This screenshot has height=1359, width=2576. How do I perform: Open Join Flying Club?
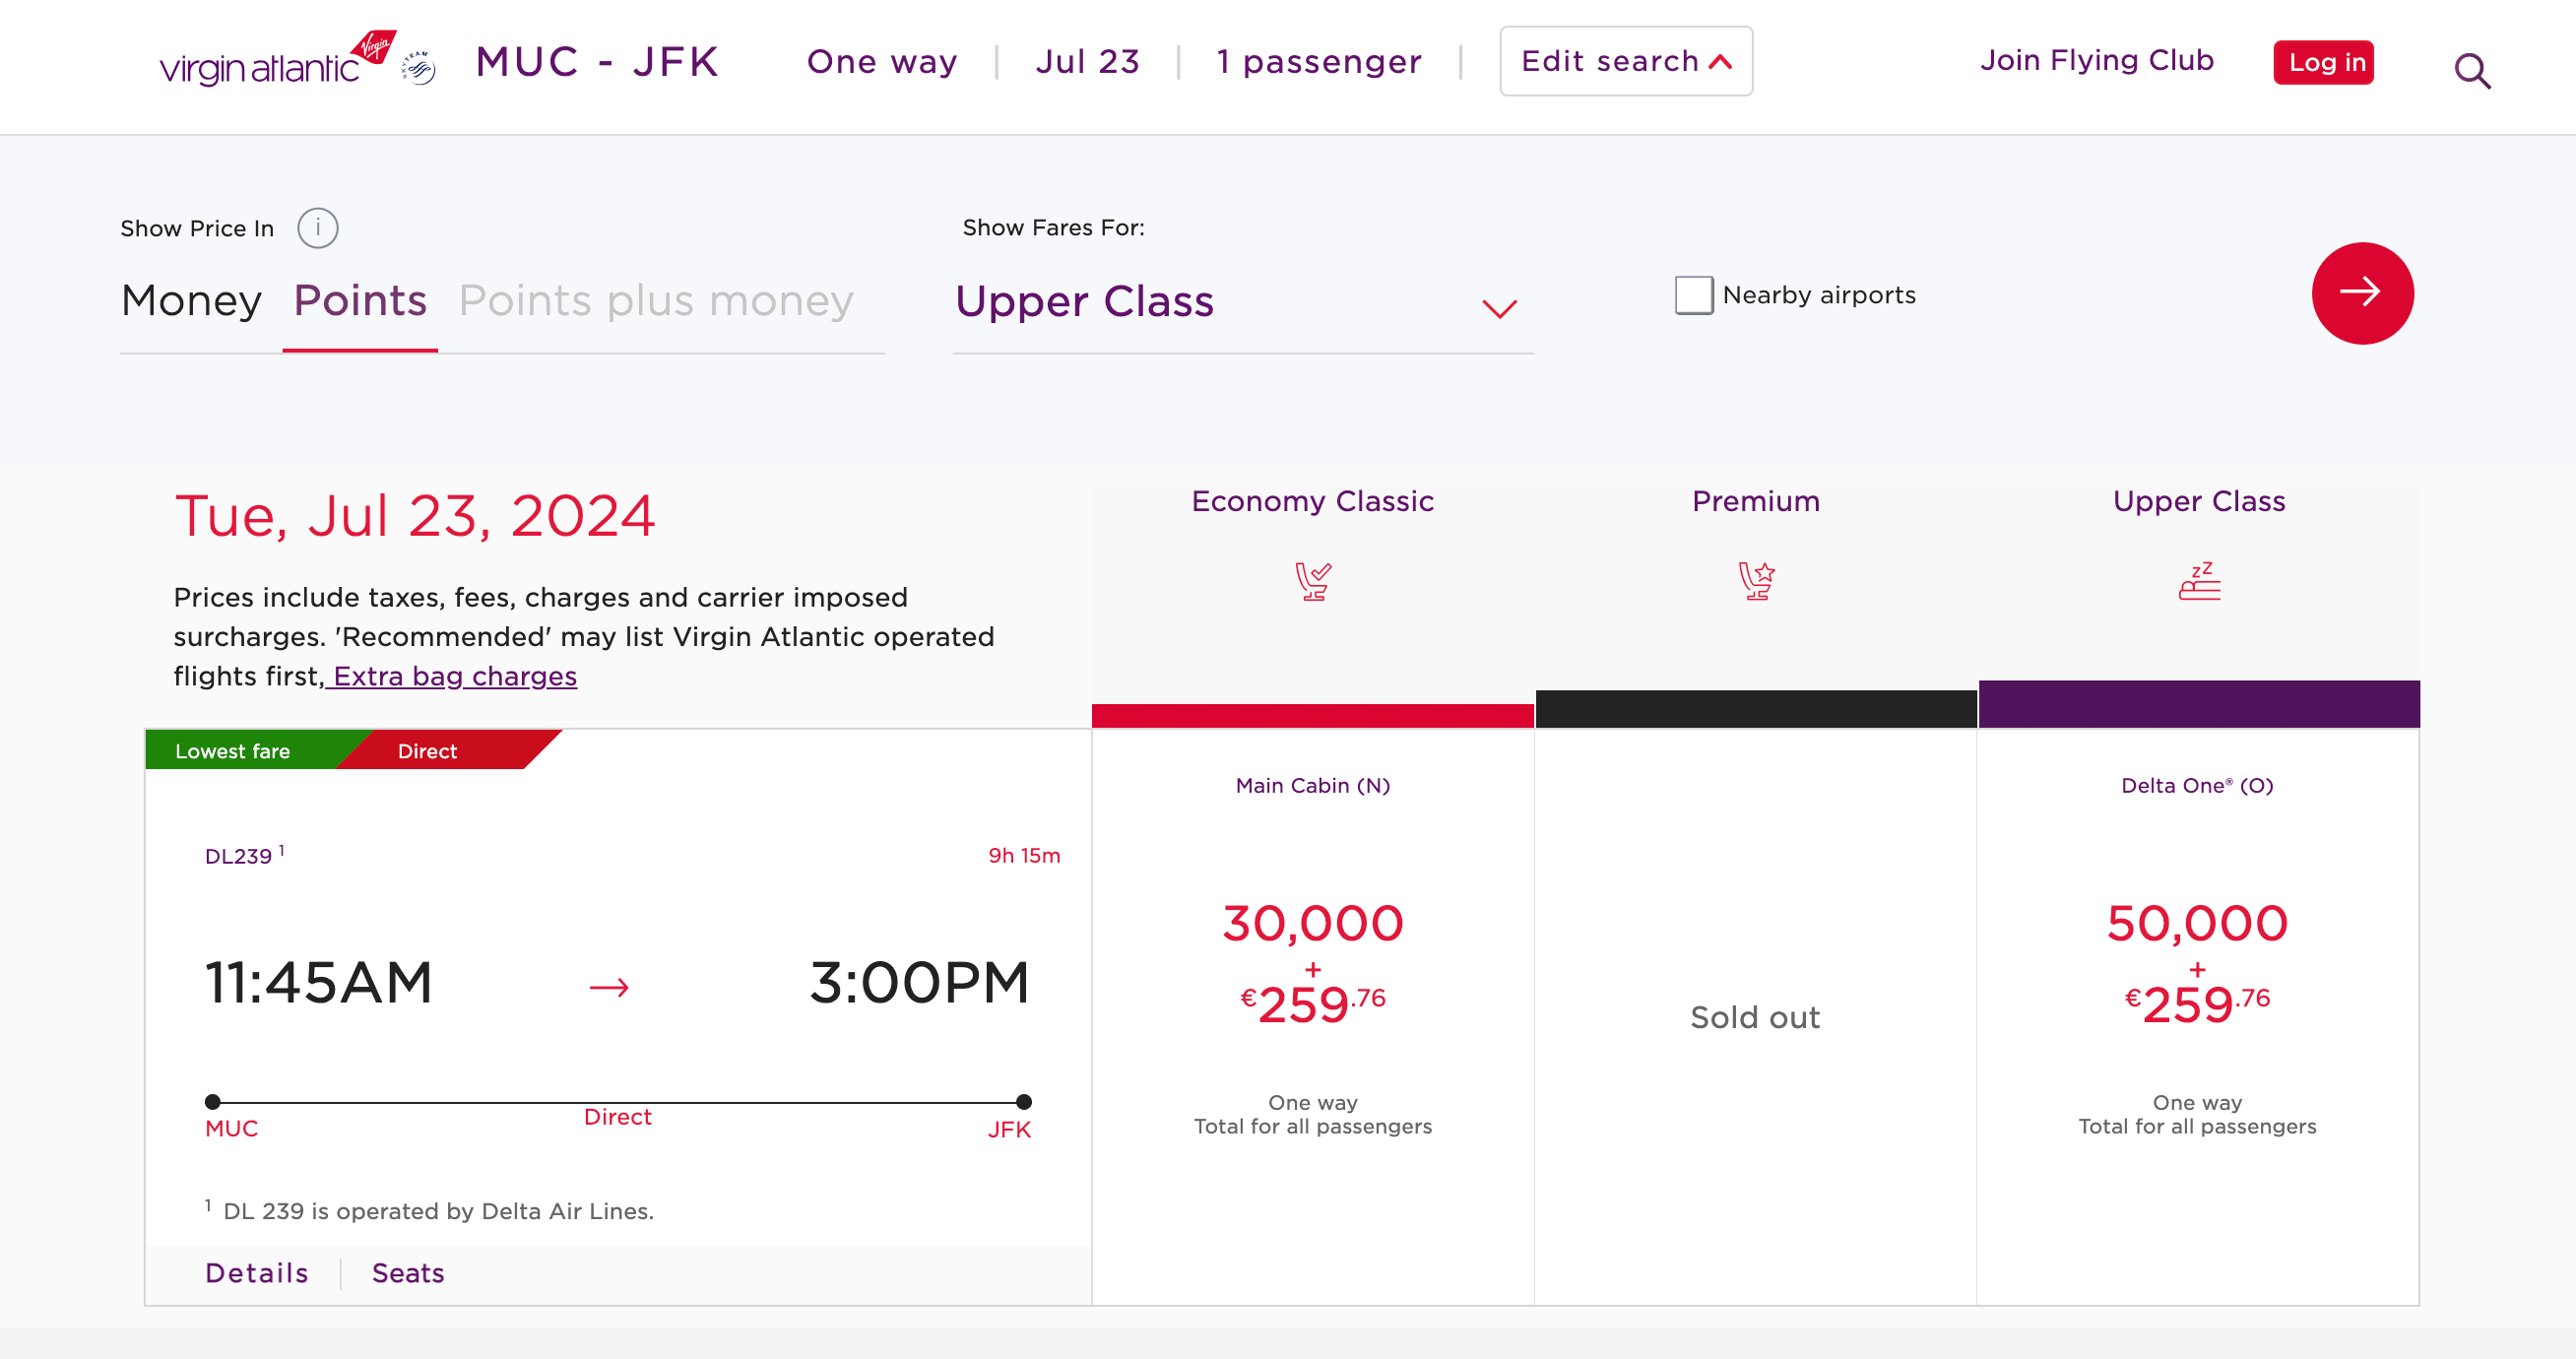coord(2097,61)
